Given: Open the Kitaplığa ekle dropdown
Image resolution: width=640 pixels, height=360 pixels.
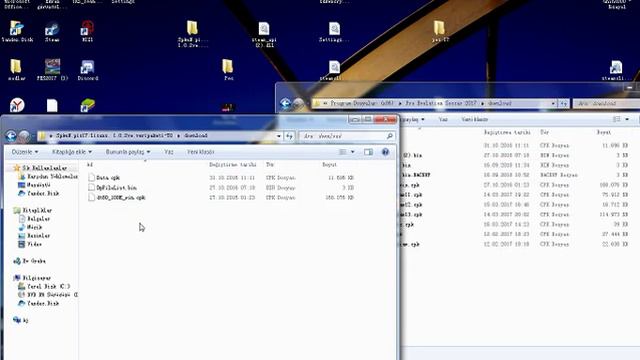Looking at the screenshot, I should (72, 152).
